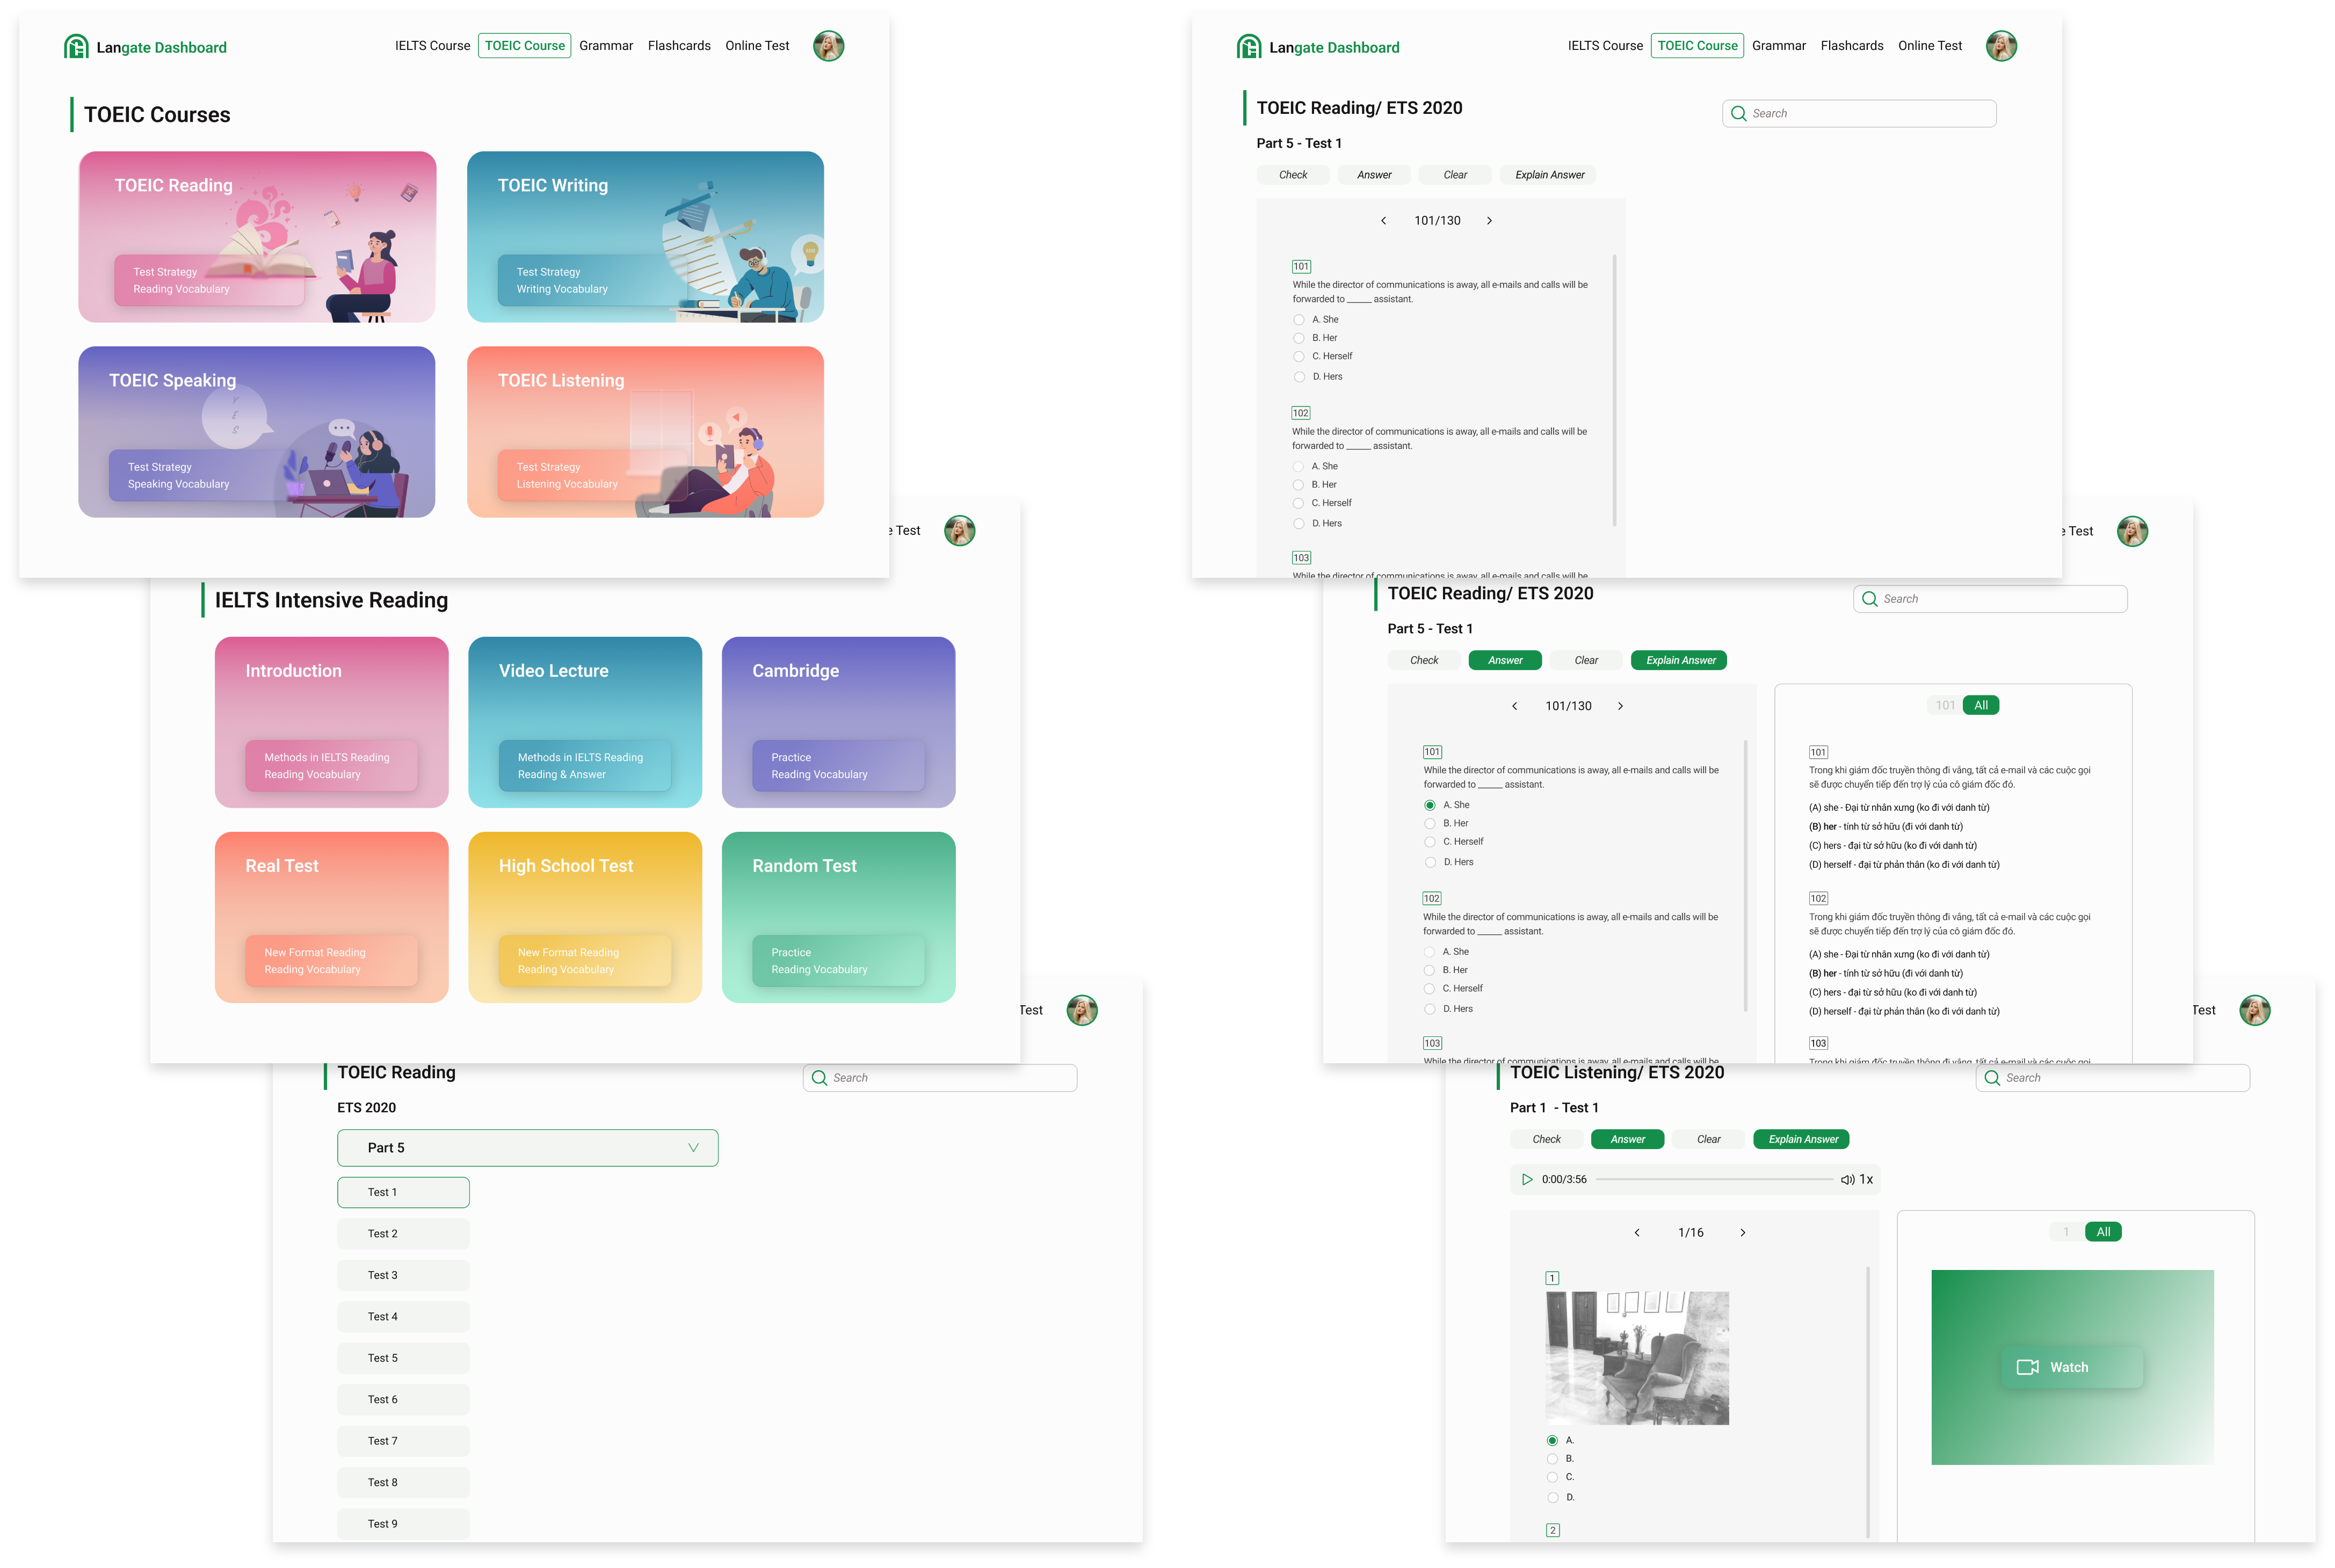Open High School Test card
The height and width of the screenshot is (1568, 2335).
585,917
